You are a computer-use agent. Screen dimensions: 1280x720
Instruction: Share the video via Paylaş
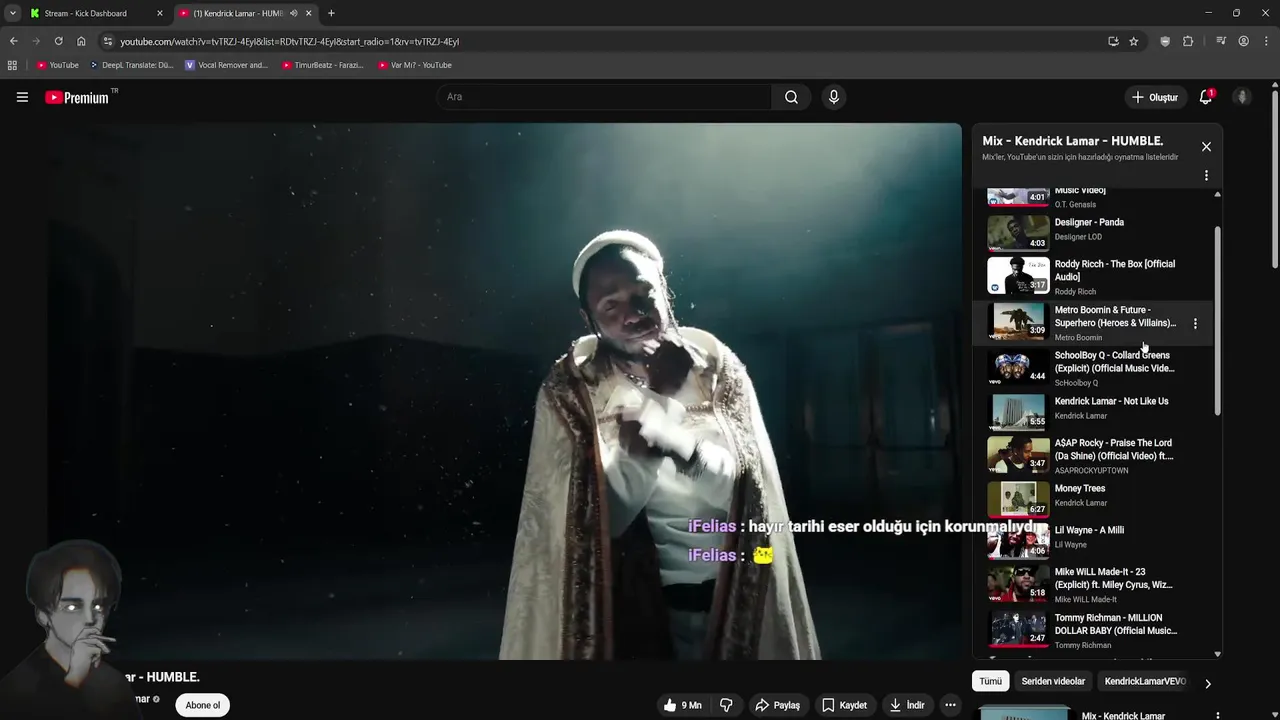coord(778,705)
